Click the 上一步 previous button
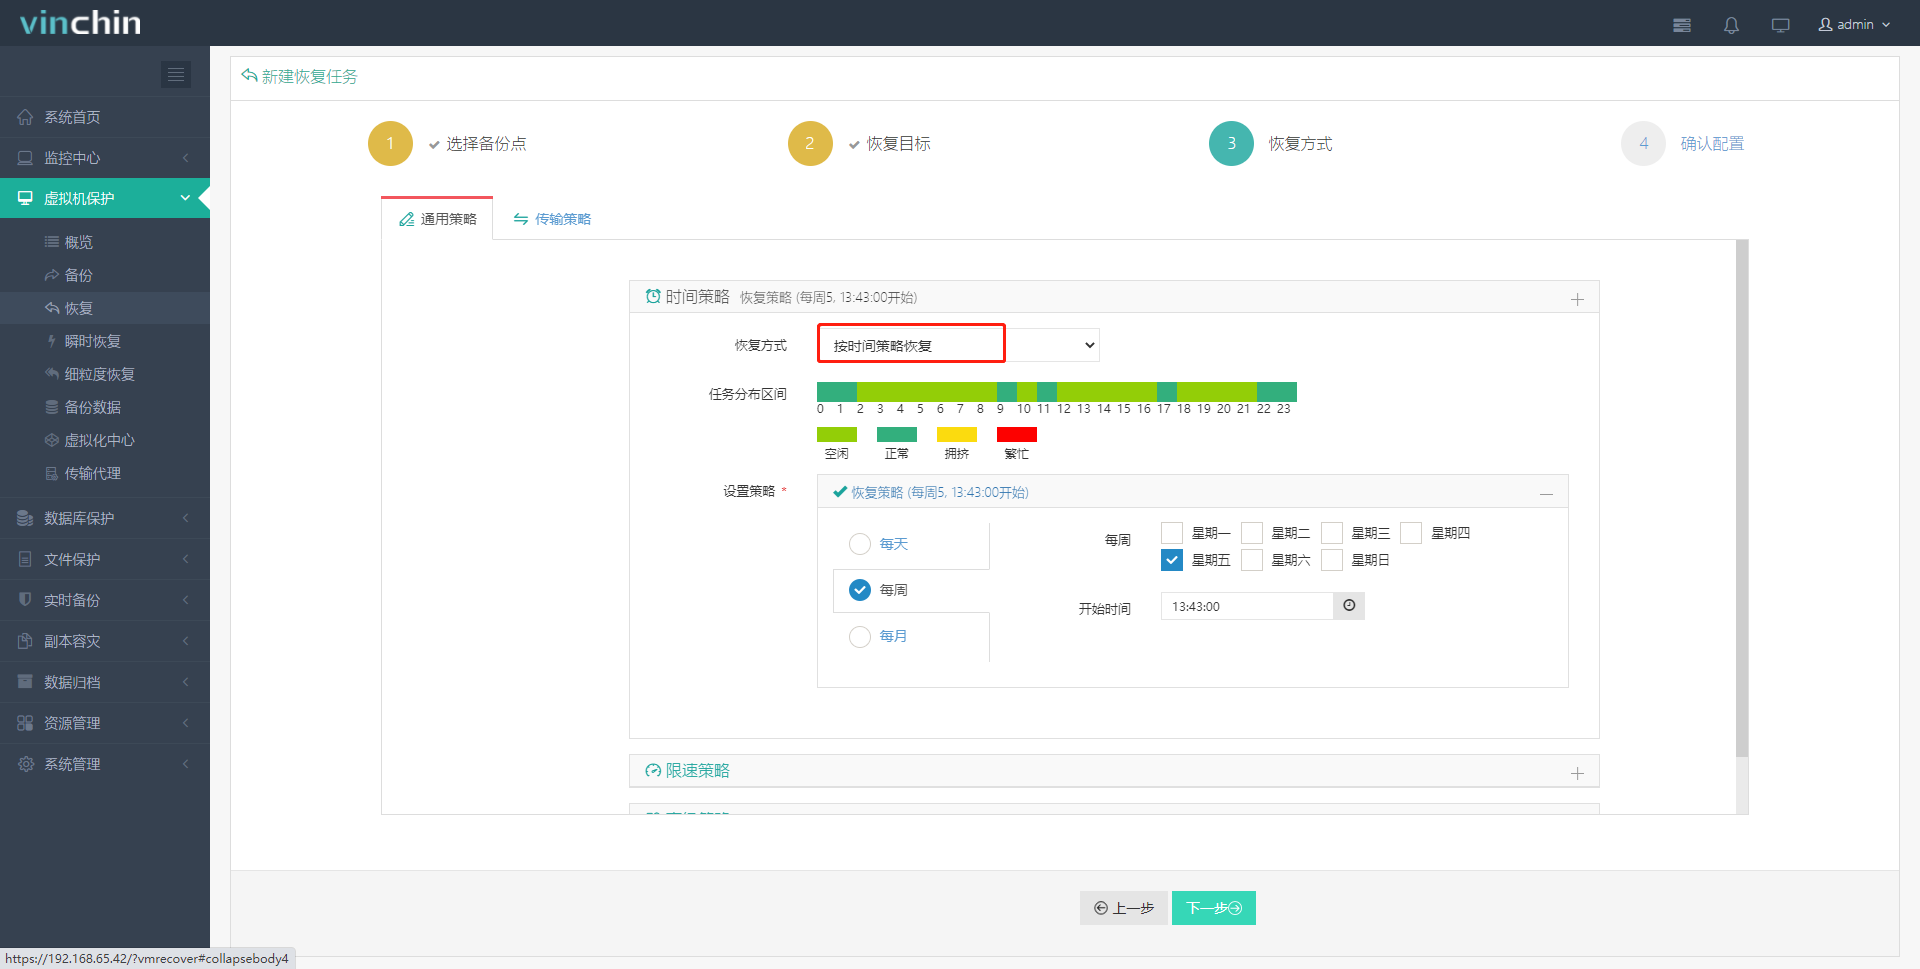 [1123, 908]
